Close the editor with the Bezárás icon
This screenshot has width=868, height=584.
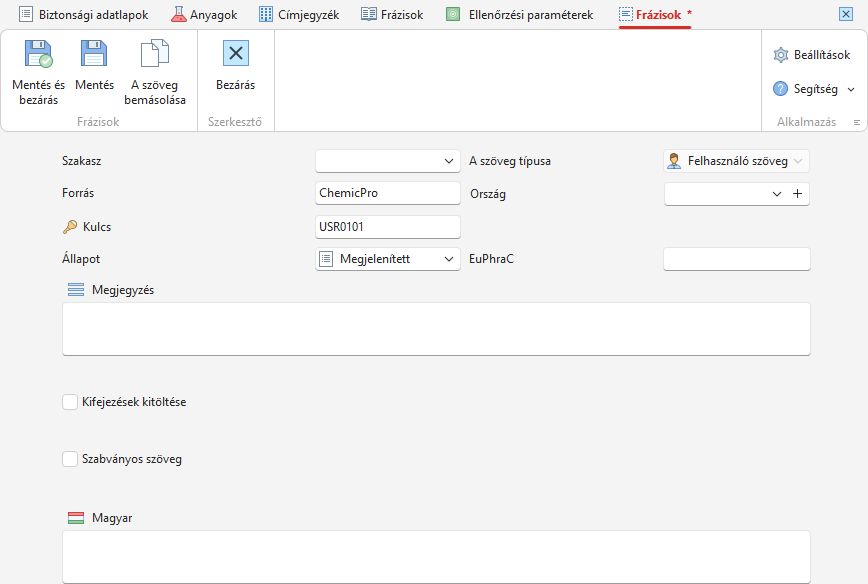pos(236,54)
